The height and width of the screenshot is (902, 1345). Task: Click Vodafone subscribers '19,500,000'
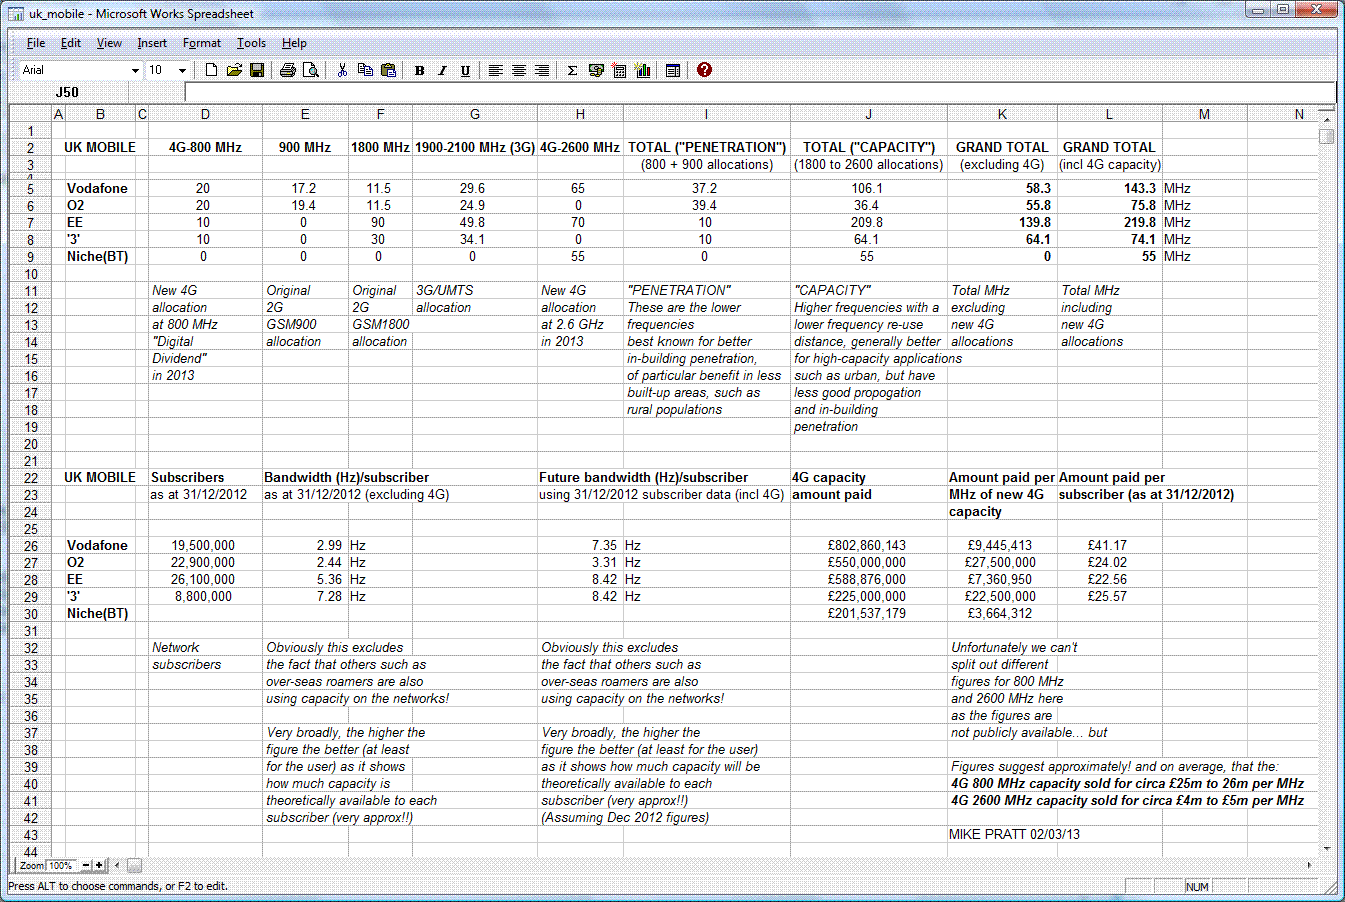tap(205, 546)
